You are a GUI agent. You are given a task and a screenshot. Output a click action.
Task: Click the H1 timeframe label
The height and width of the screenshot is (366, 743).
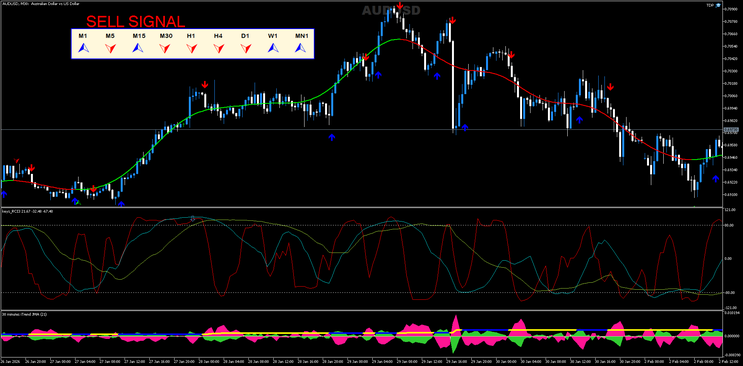[x=191, y=36]
